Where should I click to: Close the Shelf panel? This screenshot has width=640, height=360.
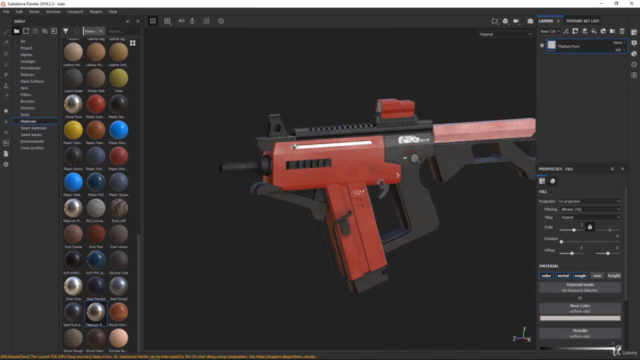coord(138,21)
